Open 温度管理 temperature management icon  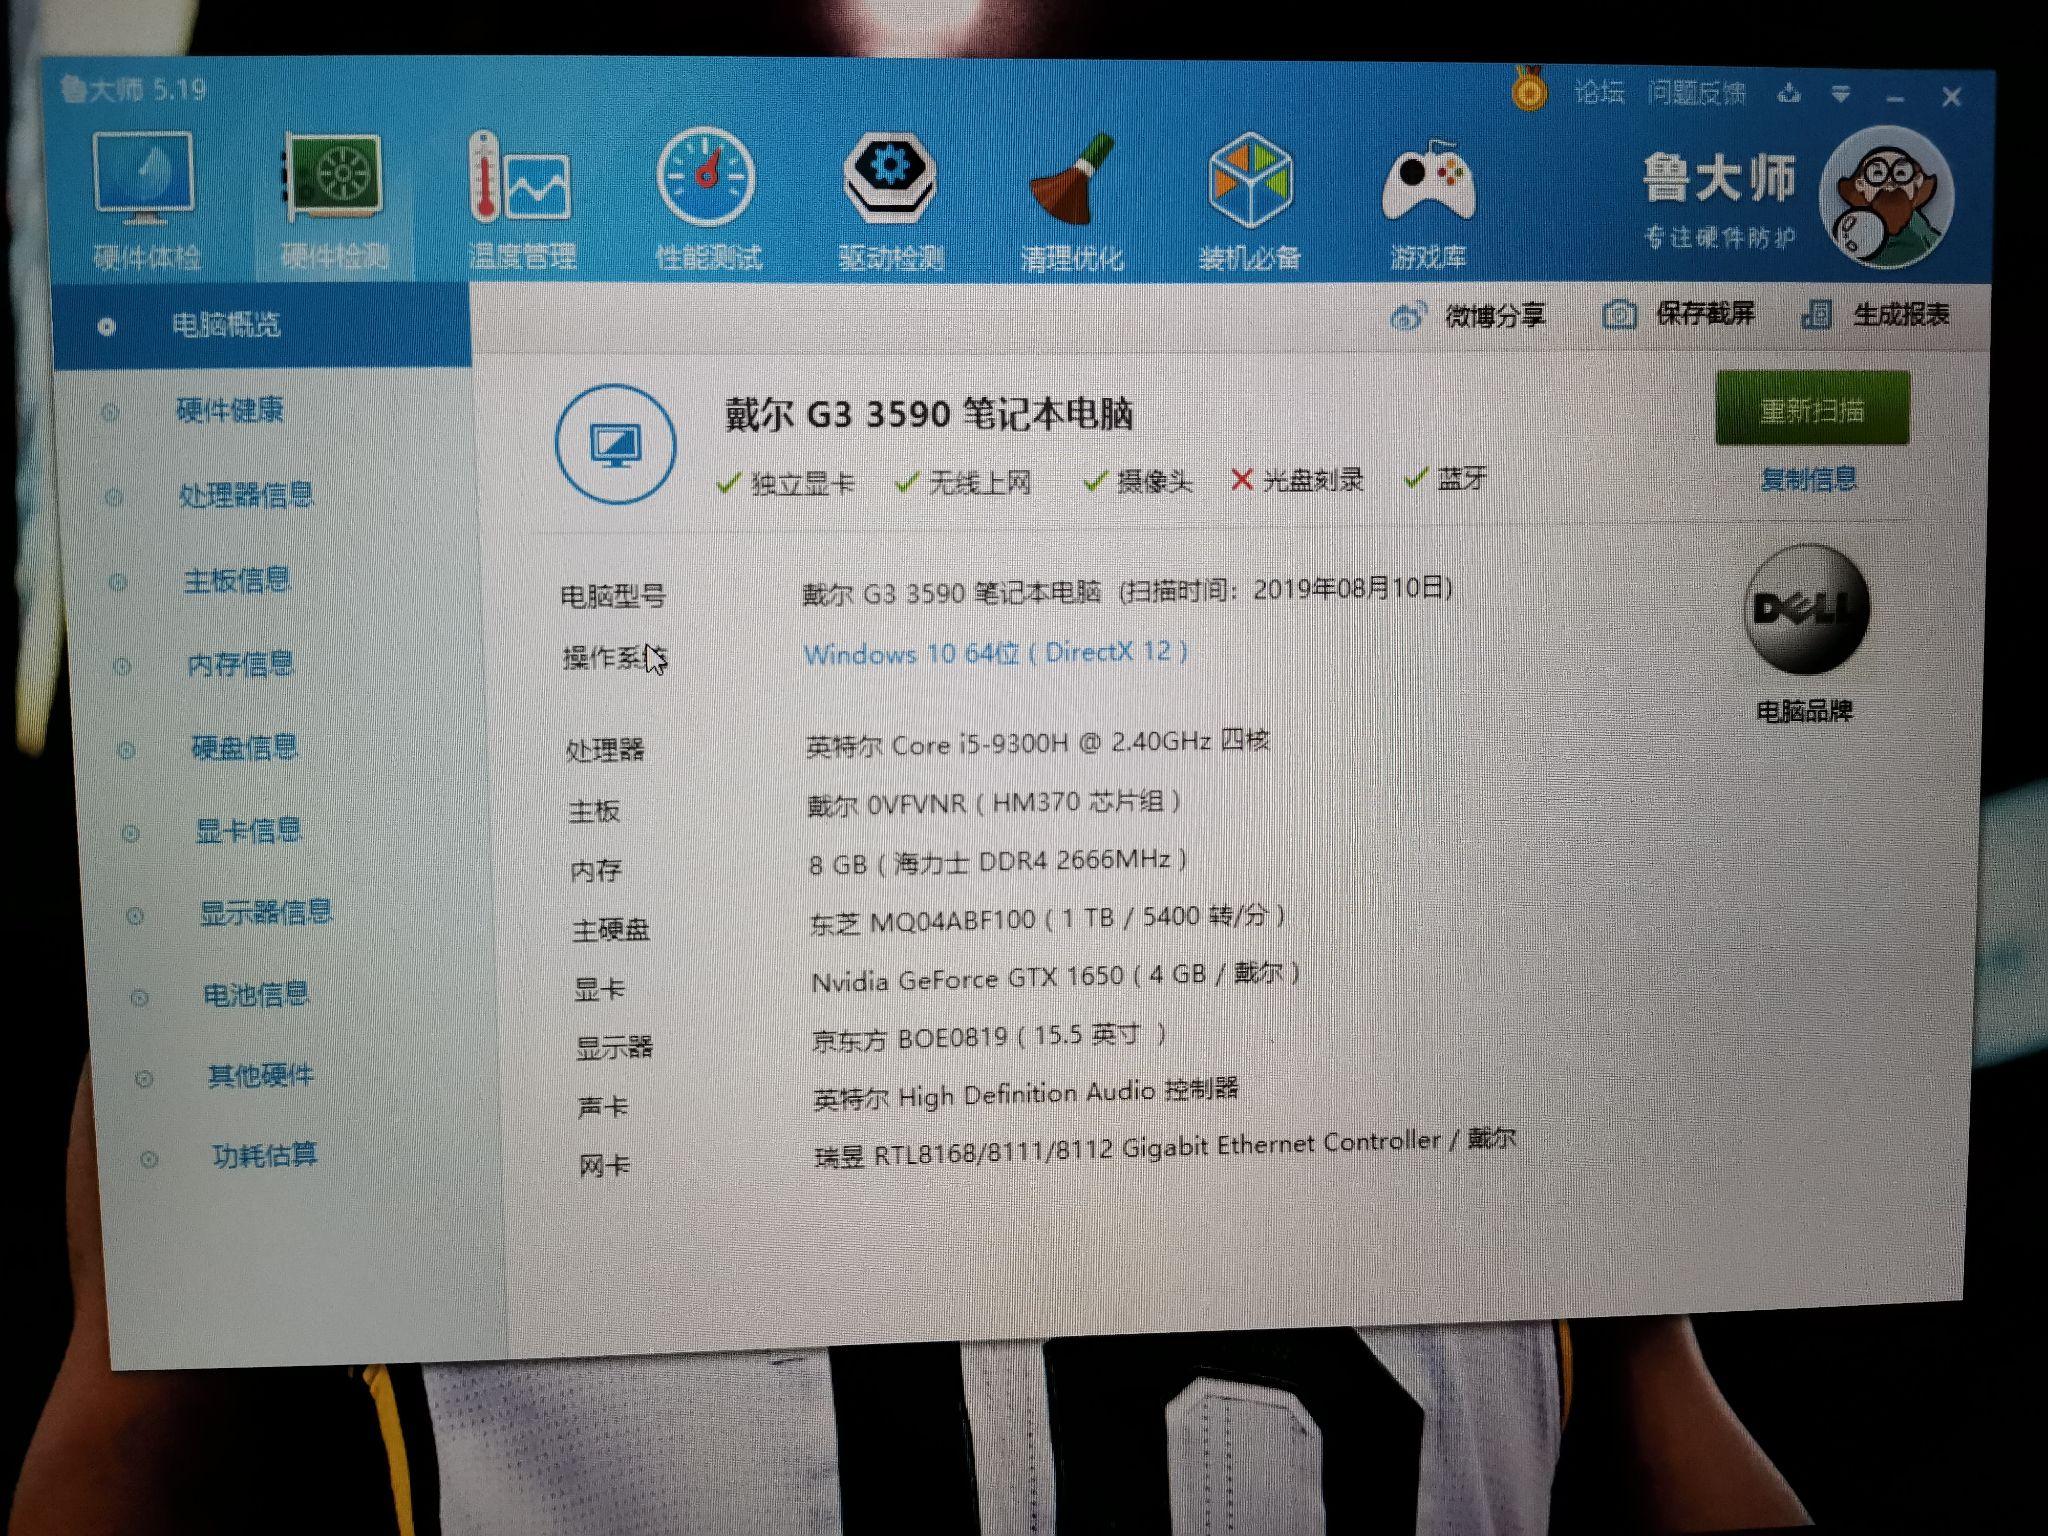521,201
